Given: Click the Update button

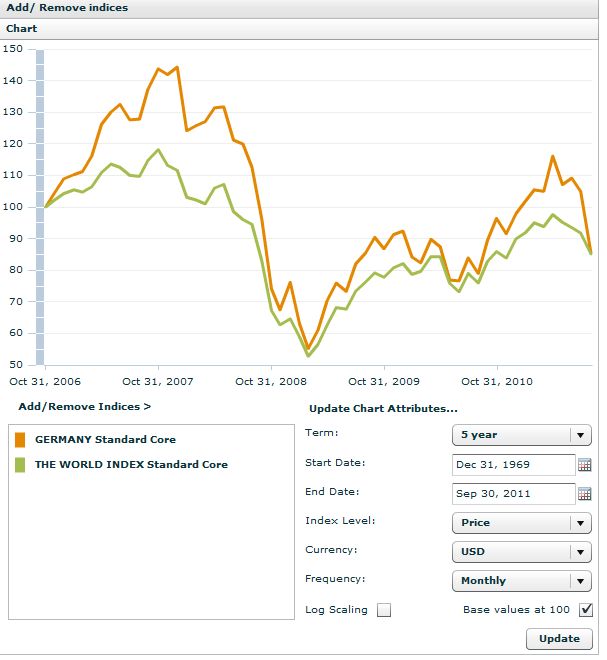Looking at the screenshot, I should [559, 639].
